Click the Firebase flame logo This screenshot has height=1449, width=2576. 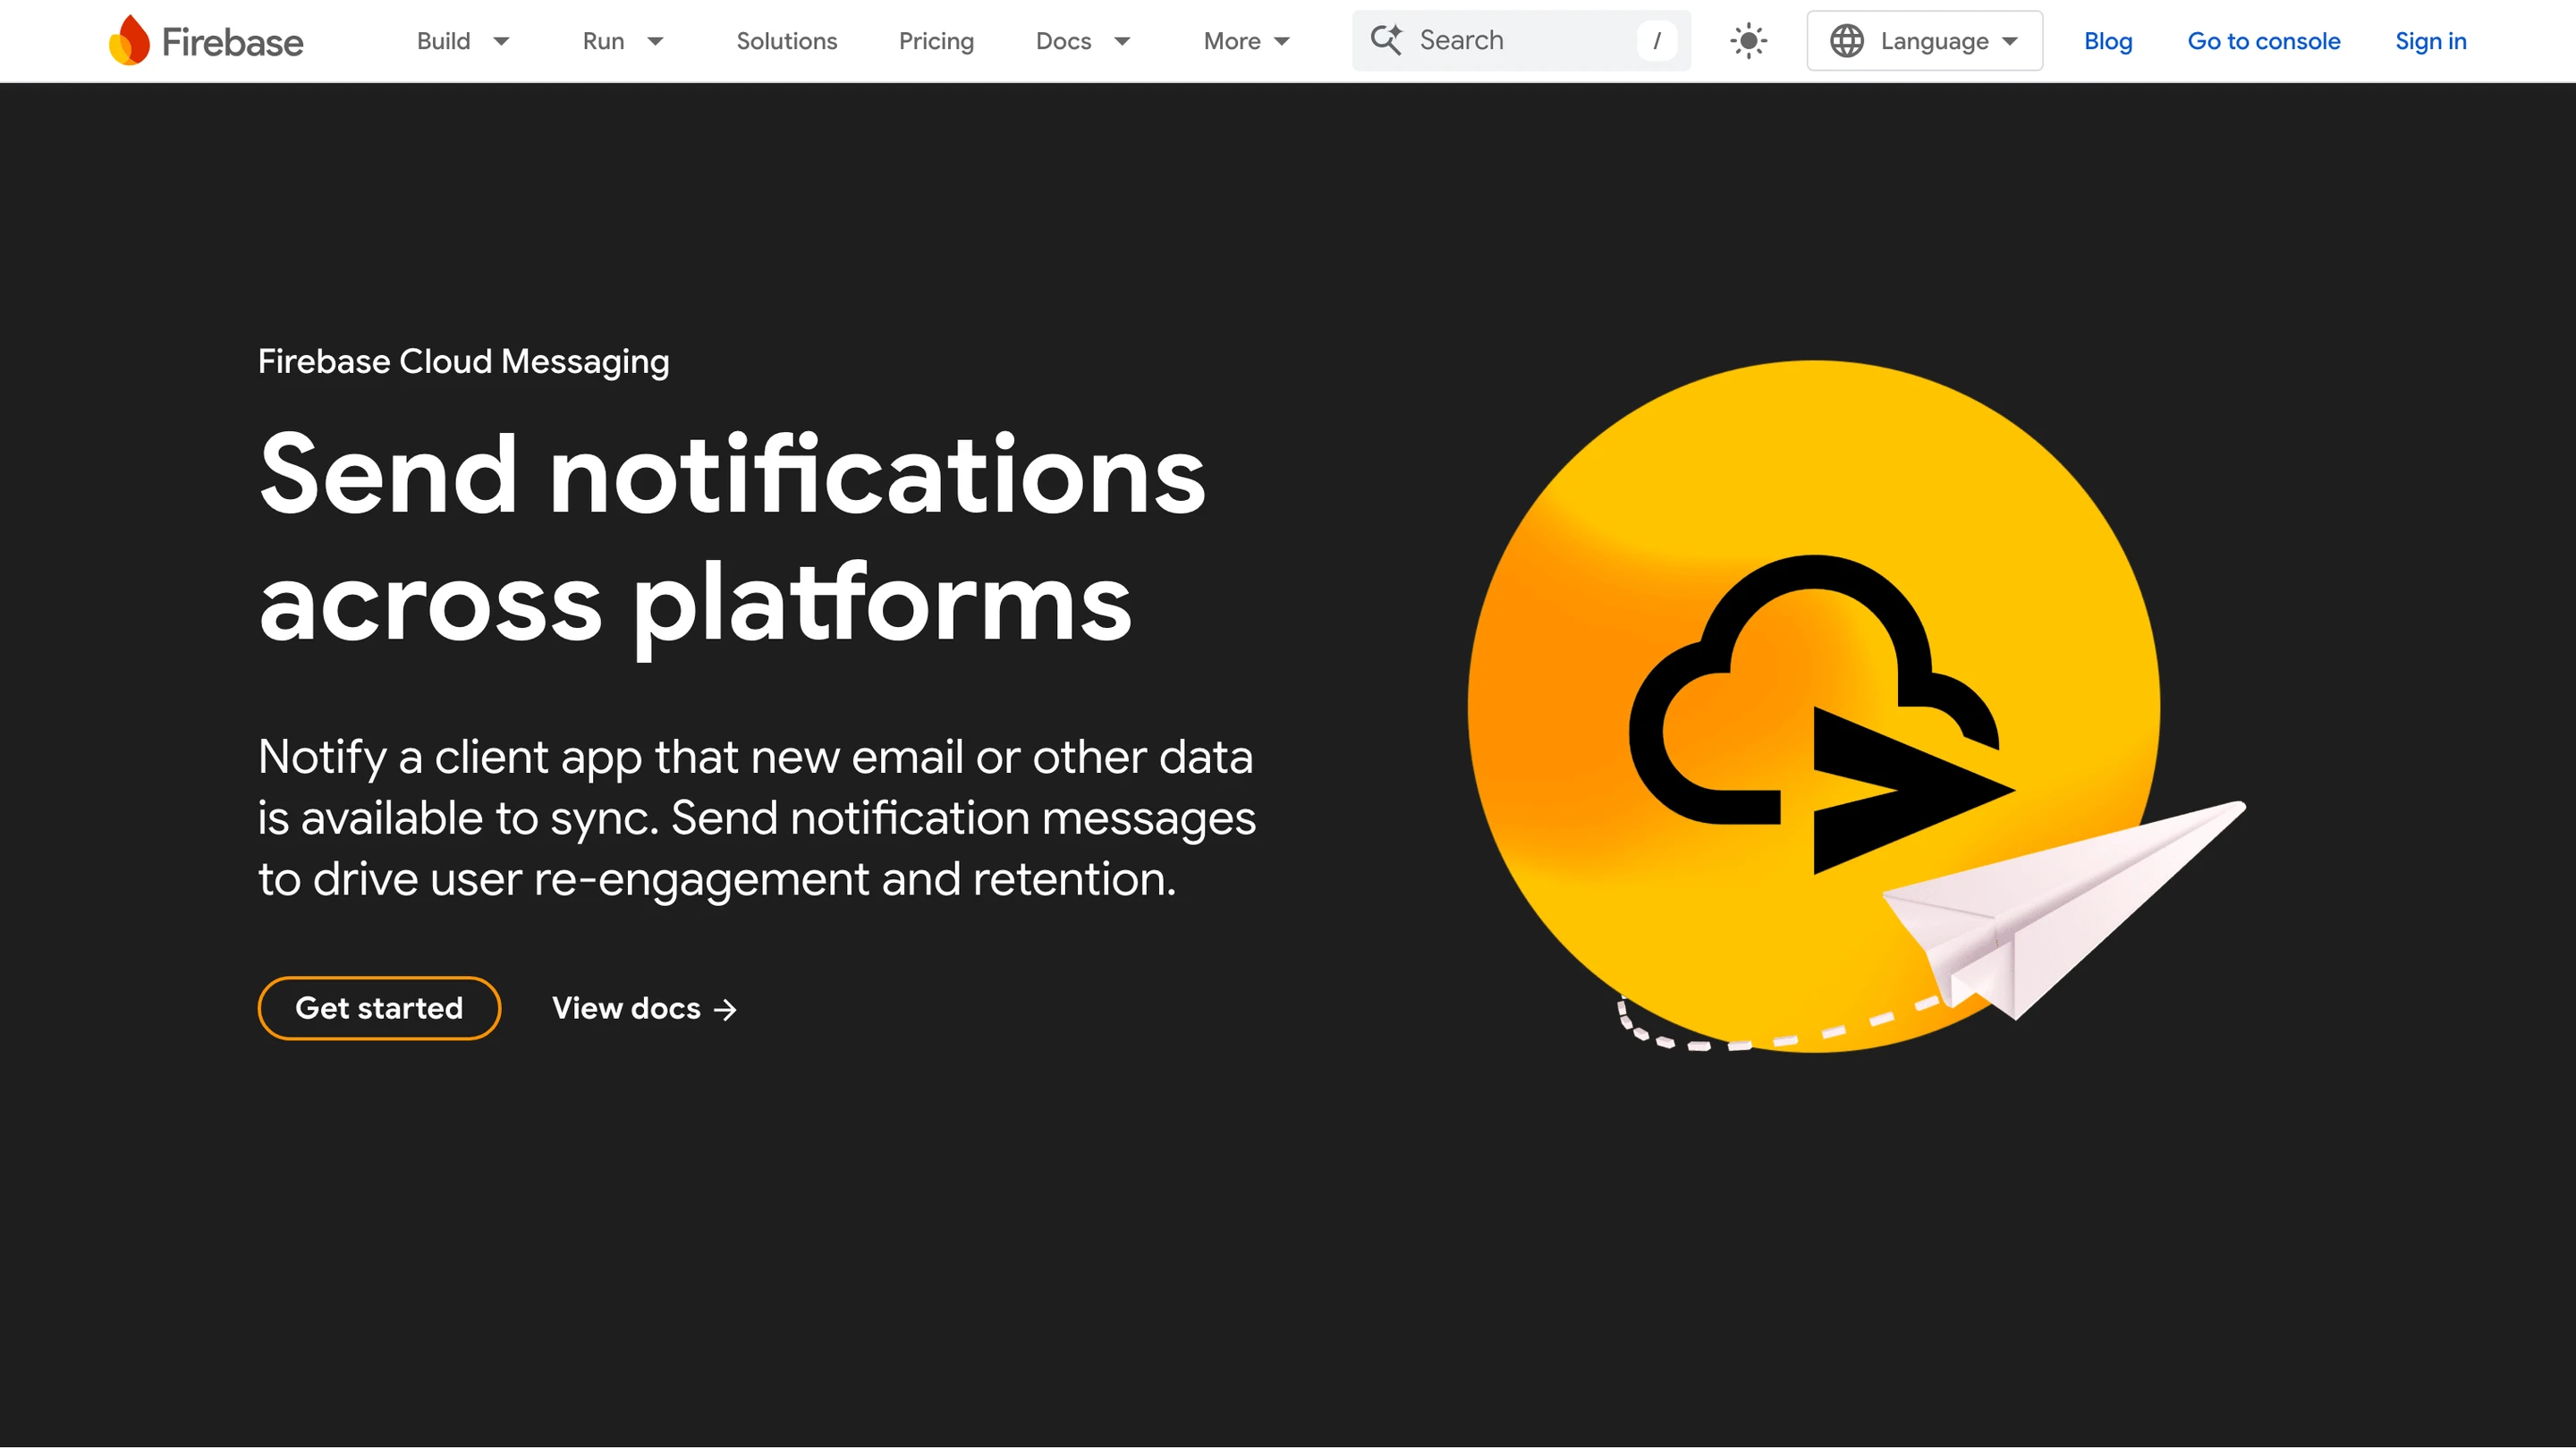click(129, 40)
